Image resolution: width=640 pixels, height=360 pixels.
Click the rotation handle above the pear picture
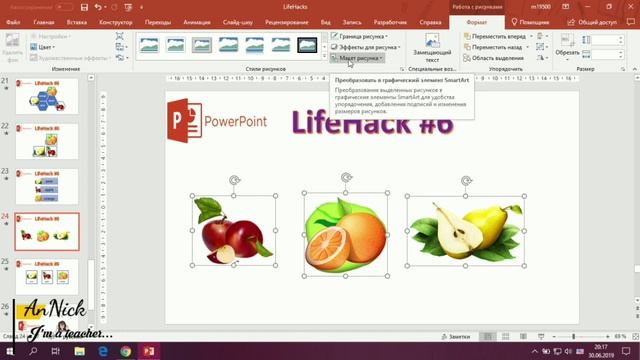466,180
